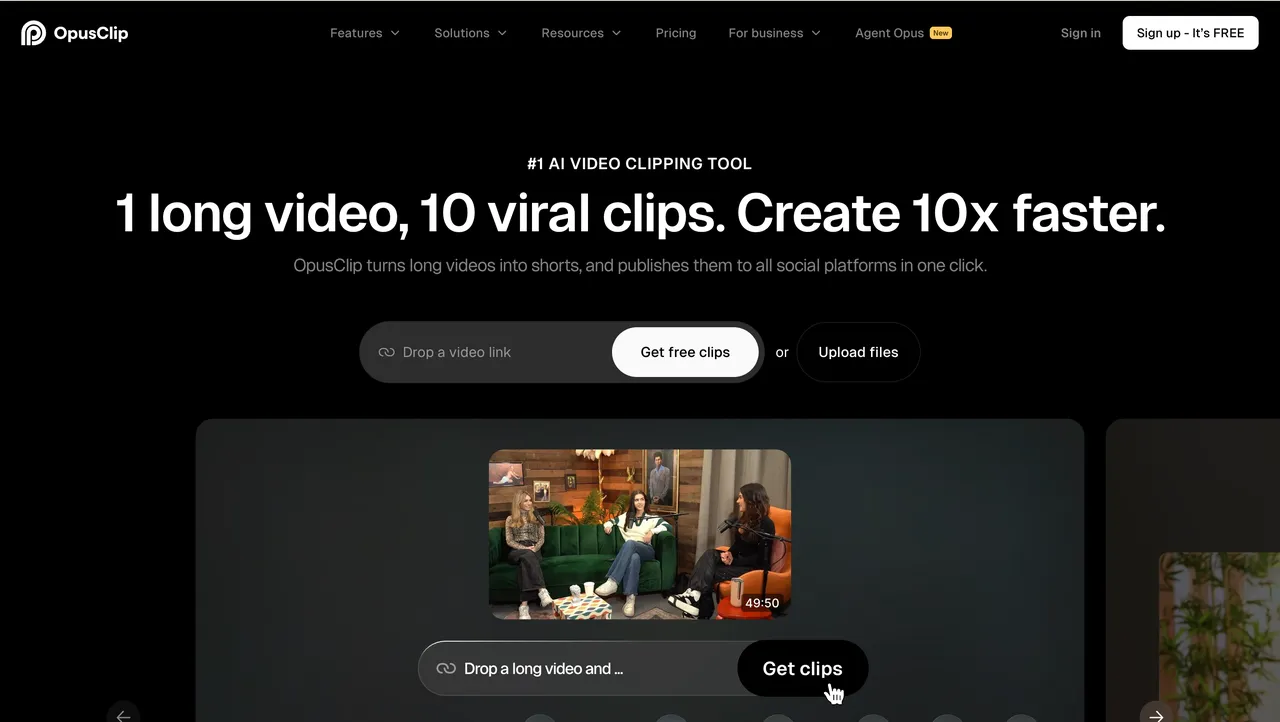Click the 'New' badge next to Agent Opus
This screenshot has height=722, width=1280.
click(940, 33)
